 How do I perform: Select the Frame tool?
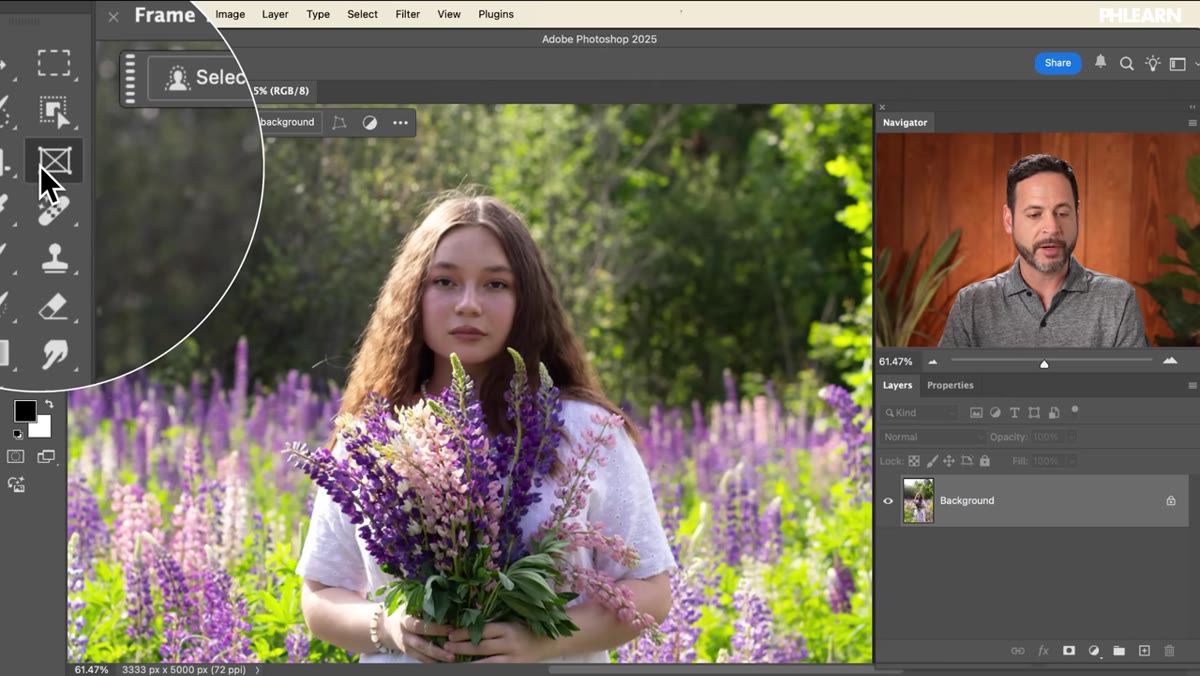(x=54, y=160)
